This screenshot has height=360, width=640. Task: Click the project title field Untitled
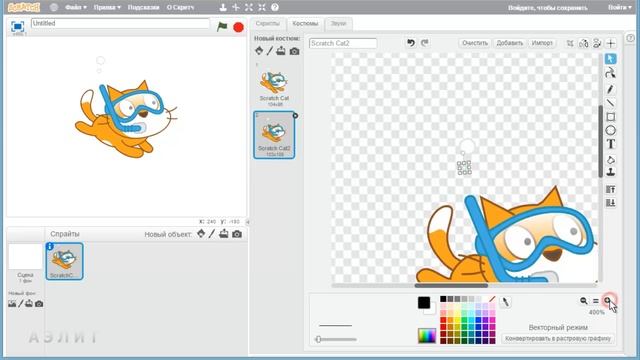(120, 23)
